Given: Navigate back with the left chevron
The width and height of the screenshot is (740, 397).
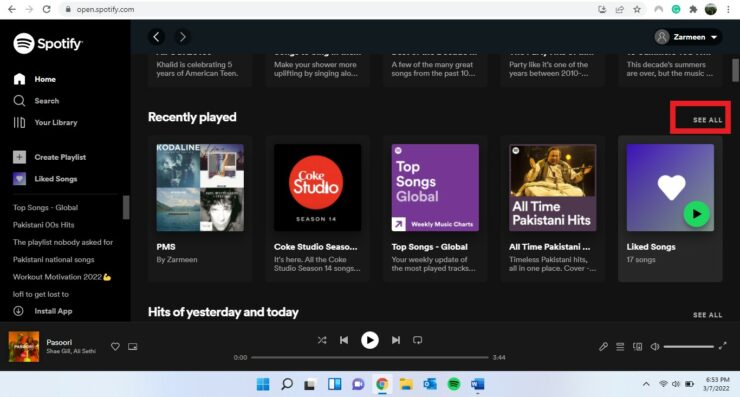Looking at the screenshot, I should click(156, 37).
